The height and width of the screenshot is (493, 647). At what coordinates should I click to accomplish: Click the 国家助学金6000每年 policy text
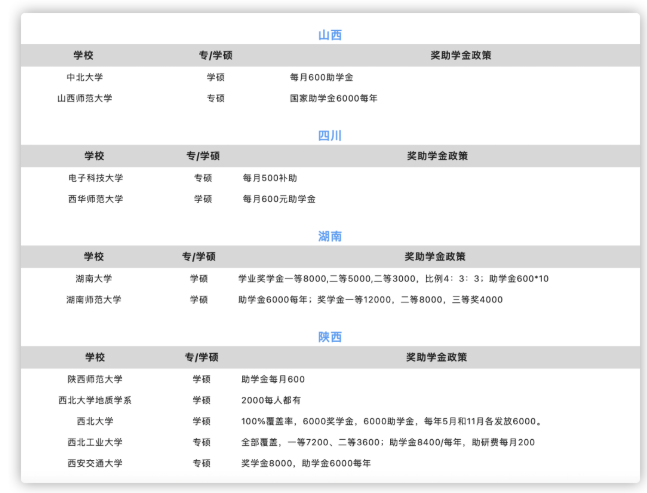333,98
